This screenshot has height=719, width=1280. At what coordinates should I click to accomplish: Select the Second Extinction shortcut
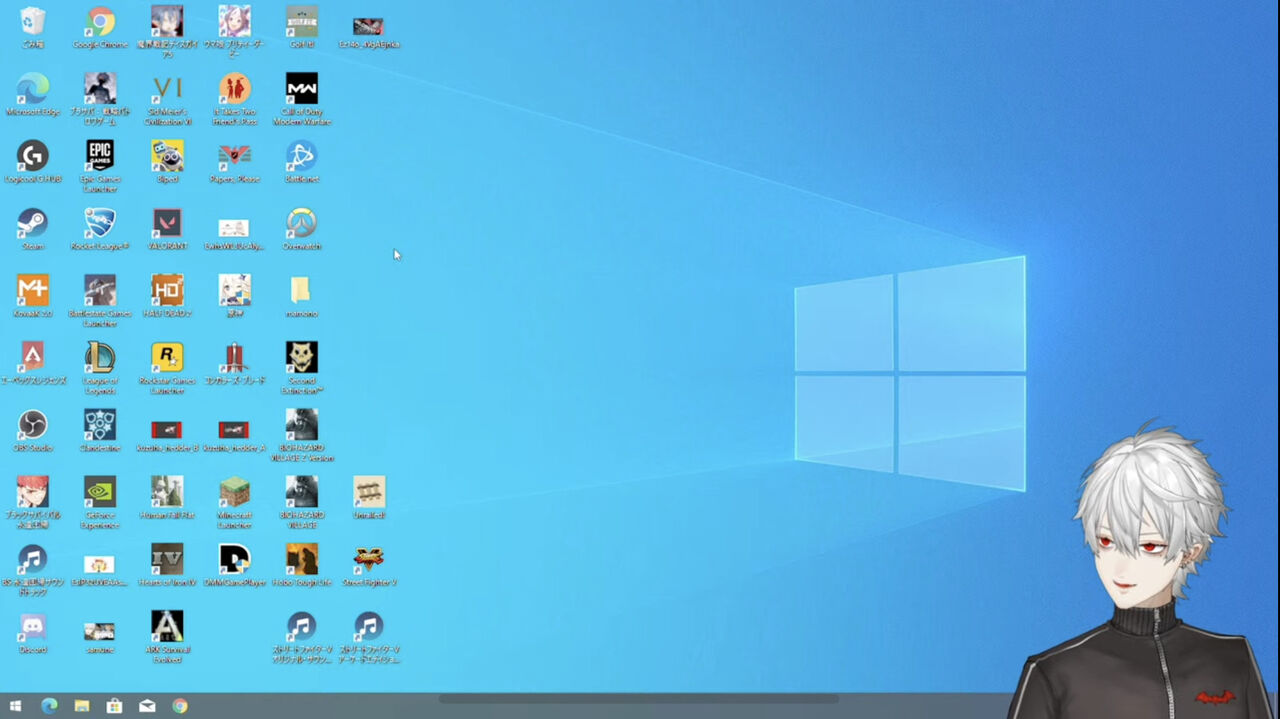tap(302, 357)
